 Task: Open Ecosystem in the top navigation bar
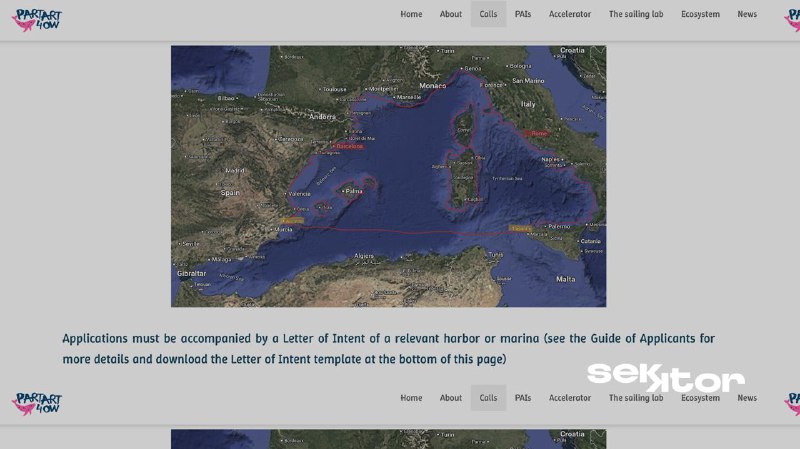click(x=700, y=14)
